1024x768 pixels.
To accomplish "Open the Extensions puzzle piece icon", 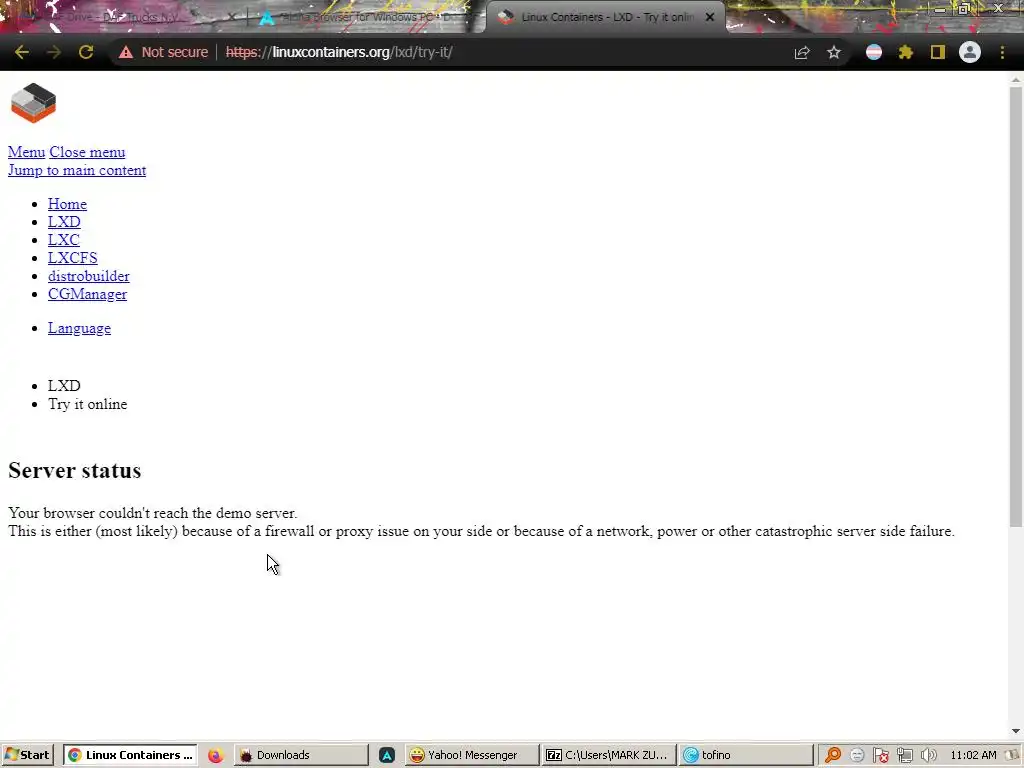I will click(906, 52).
